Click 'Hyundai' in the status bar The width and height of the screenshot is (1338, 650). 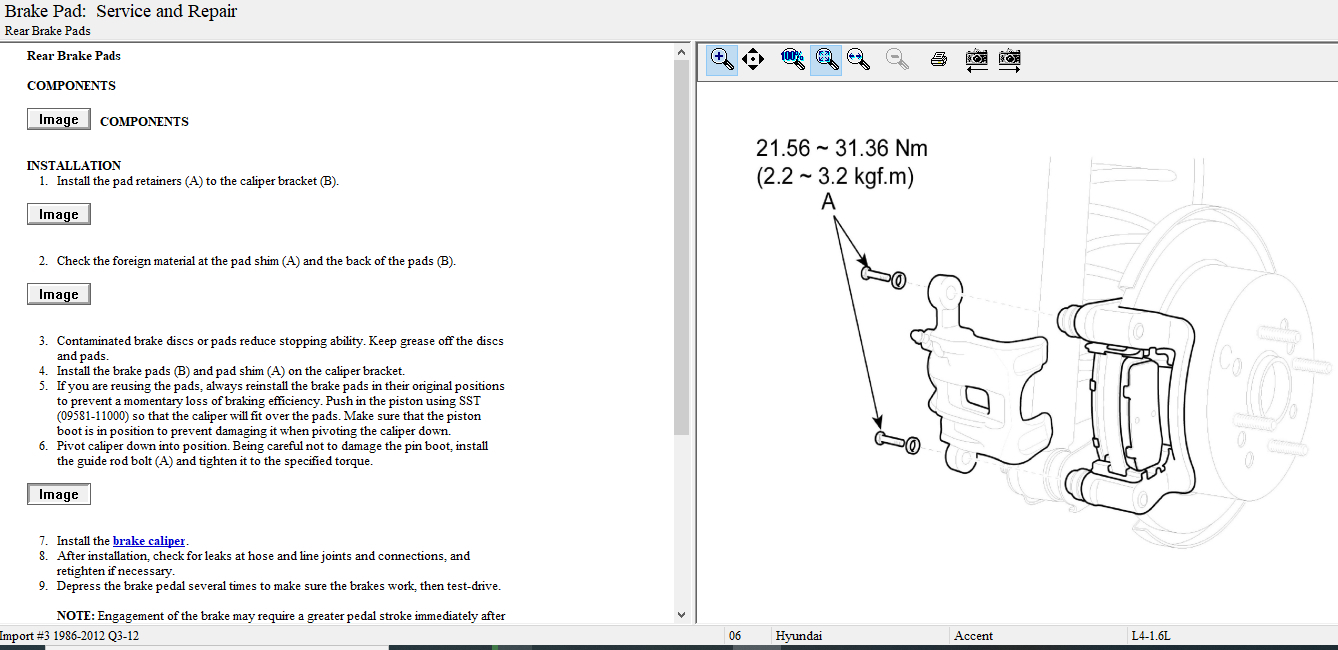tap(799, 636)
